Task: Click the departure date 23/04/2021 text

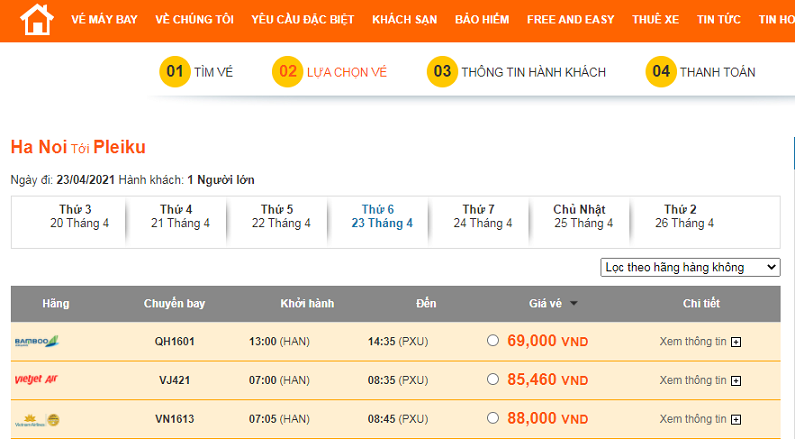Action: [x=86, y=180]
